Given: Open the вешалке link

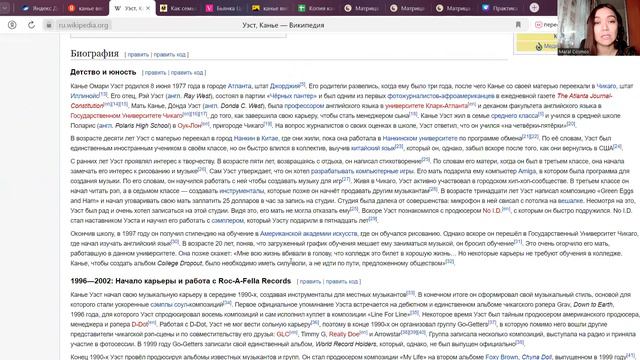Looking at the screenshot, I should click(570, 201).
